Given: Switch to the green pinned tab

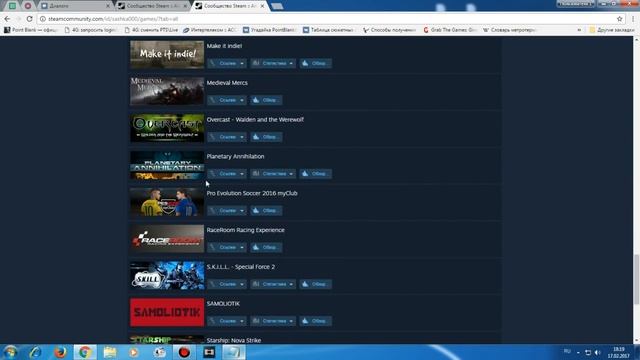Looking at the screenshot, I should 13,6.
